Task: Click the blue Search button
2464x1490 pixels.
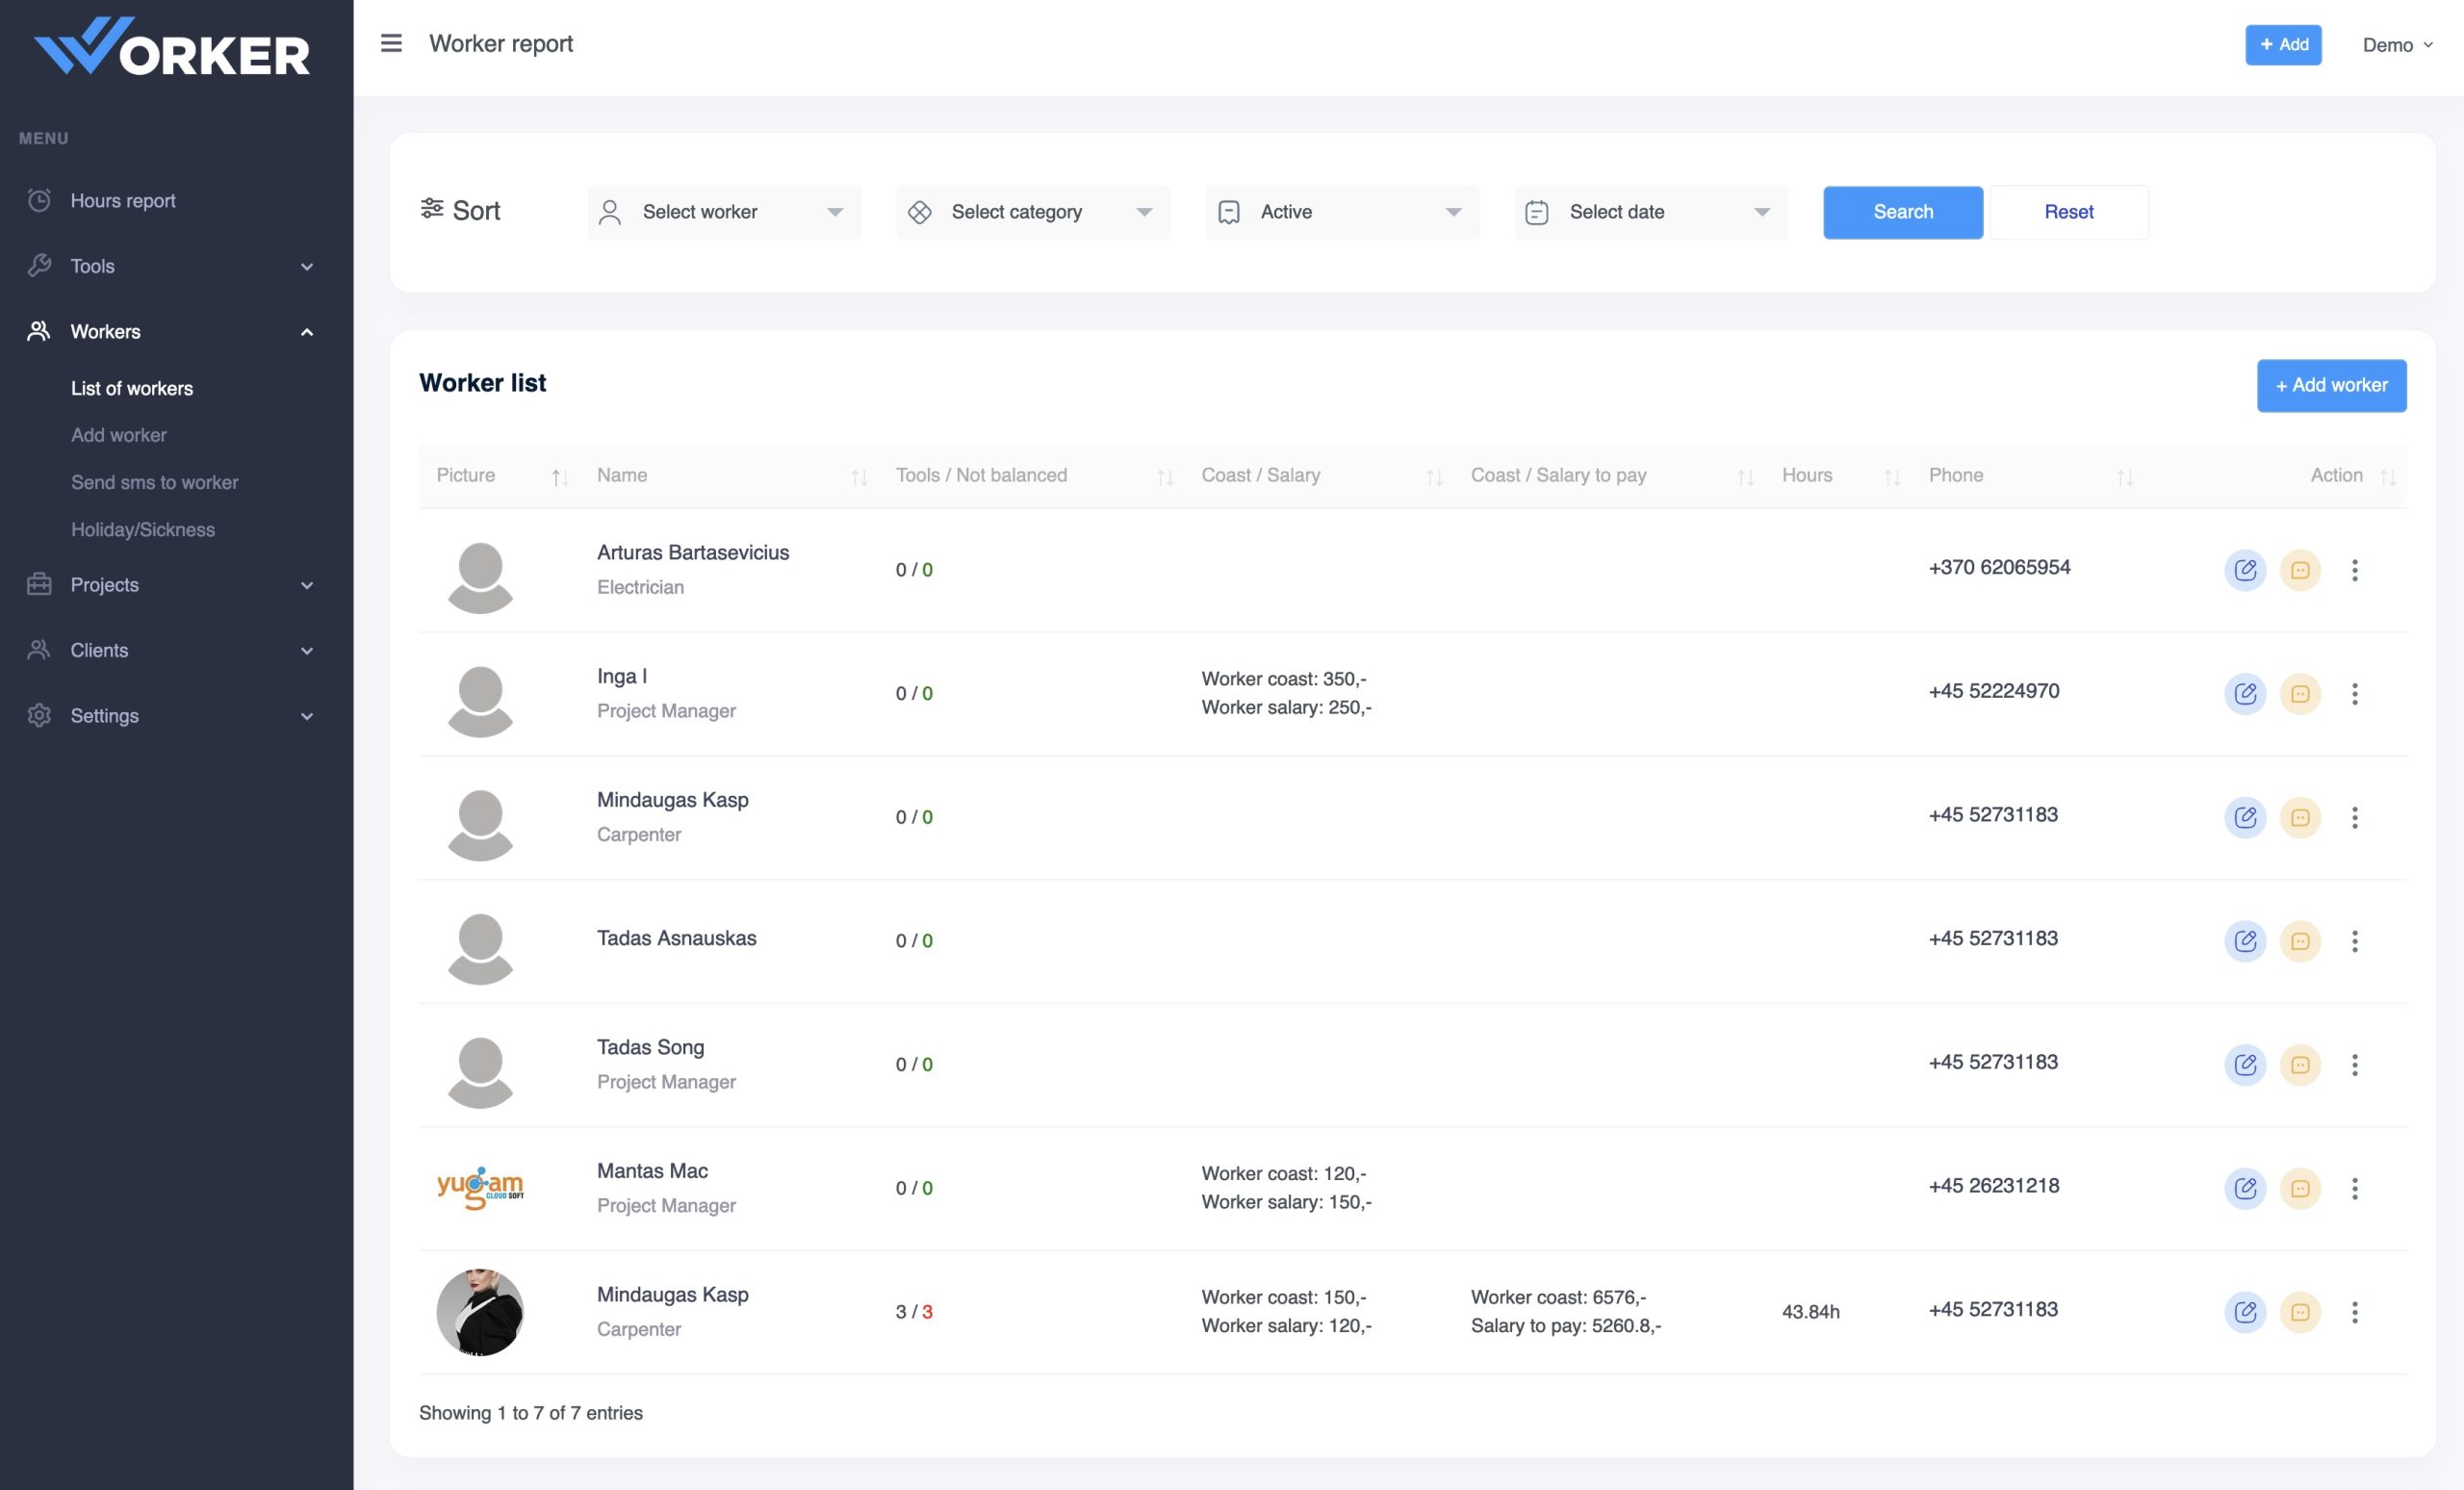Action: [x=1902, y=212]
